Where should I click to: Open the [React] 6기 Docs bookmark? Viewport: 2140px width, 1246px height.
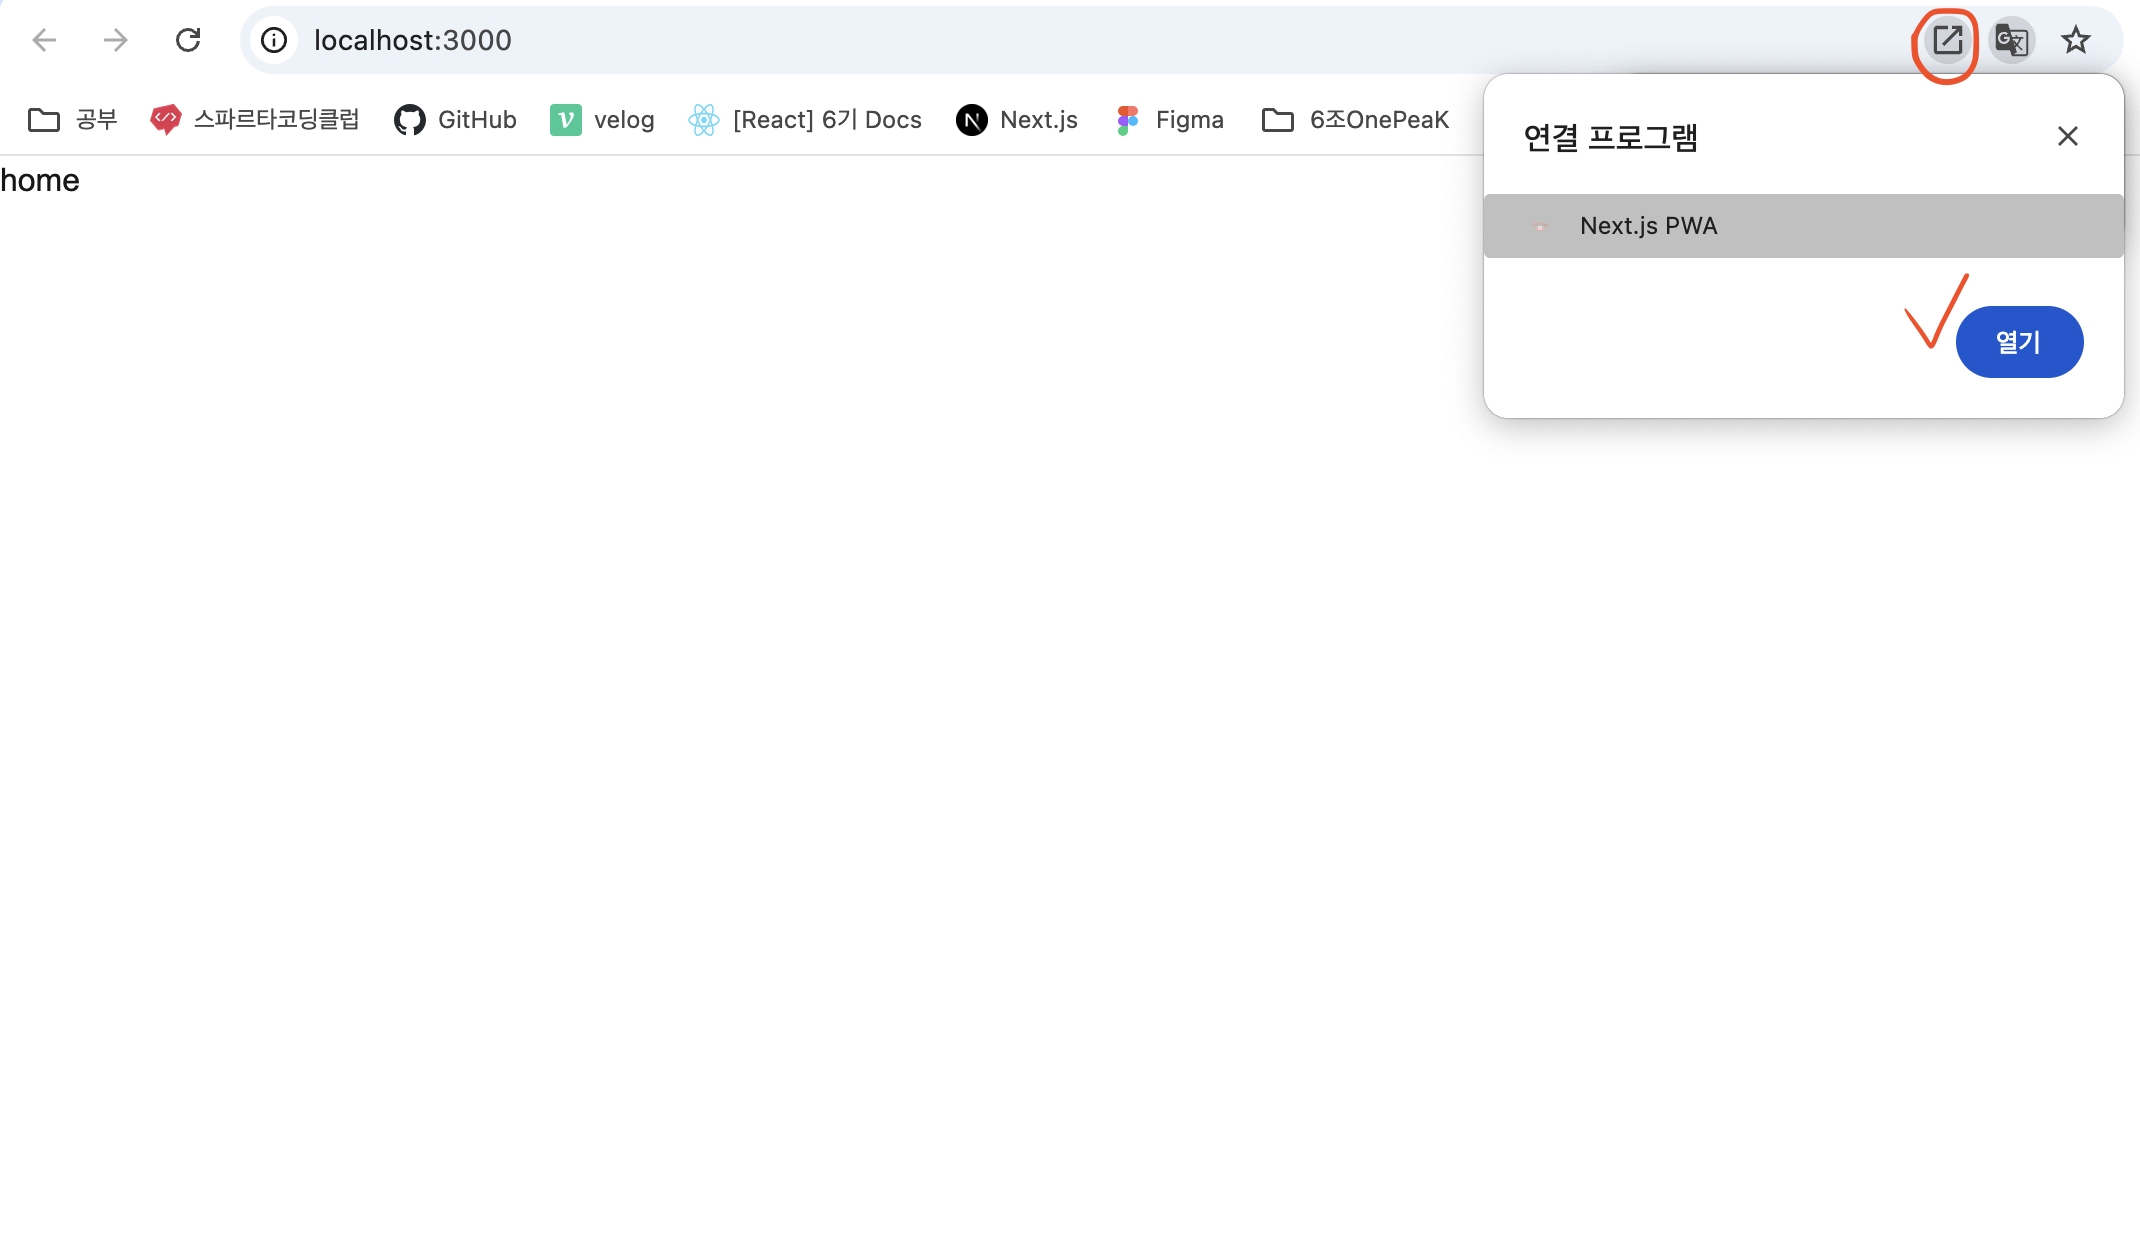coord(806,120)
